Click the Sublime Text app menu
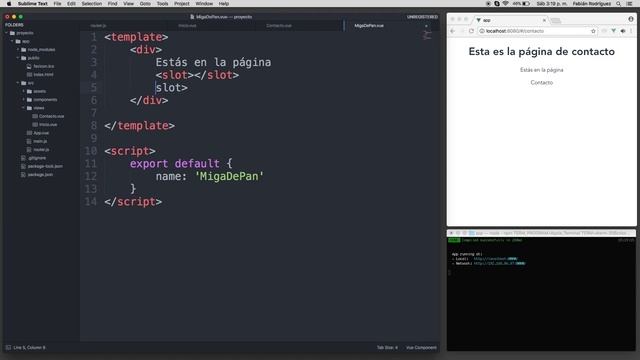 tap(33, 4)
